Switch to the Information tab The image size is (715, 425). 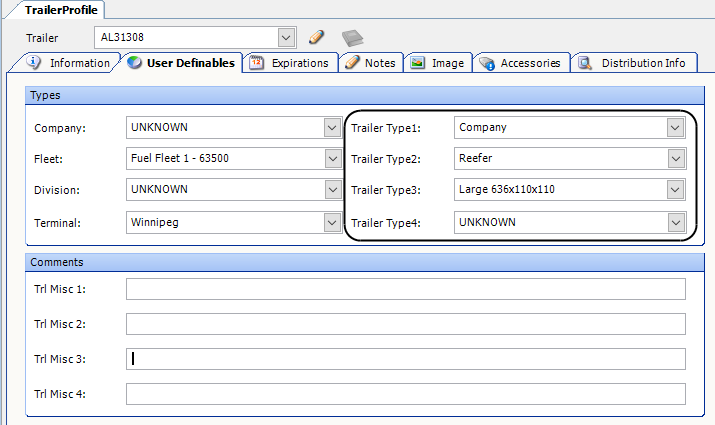[67, 63]
